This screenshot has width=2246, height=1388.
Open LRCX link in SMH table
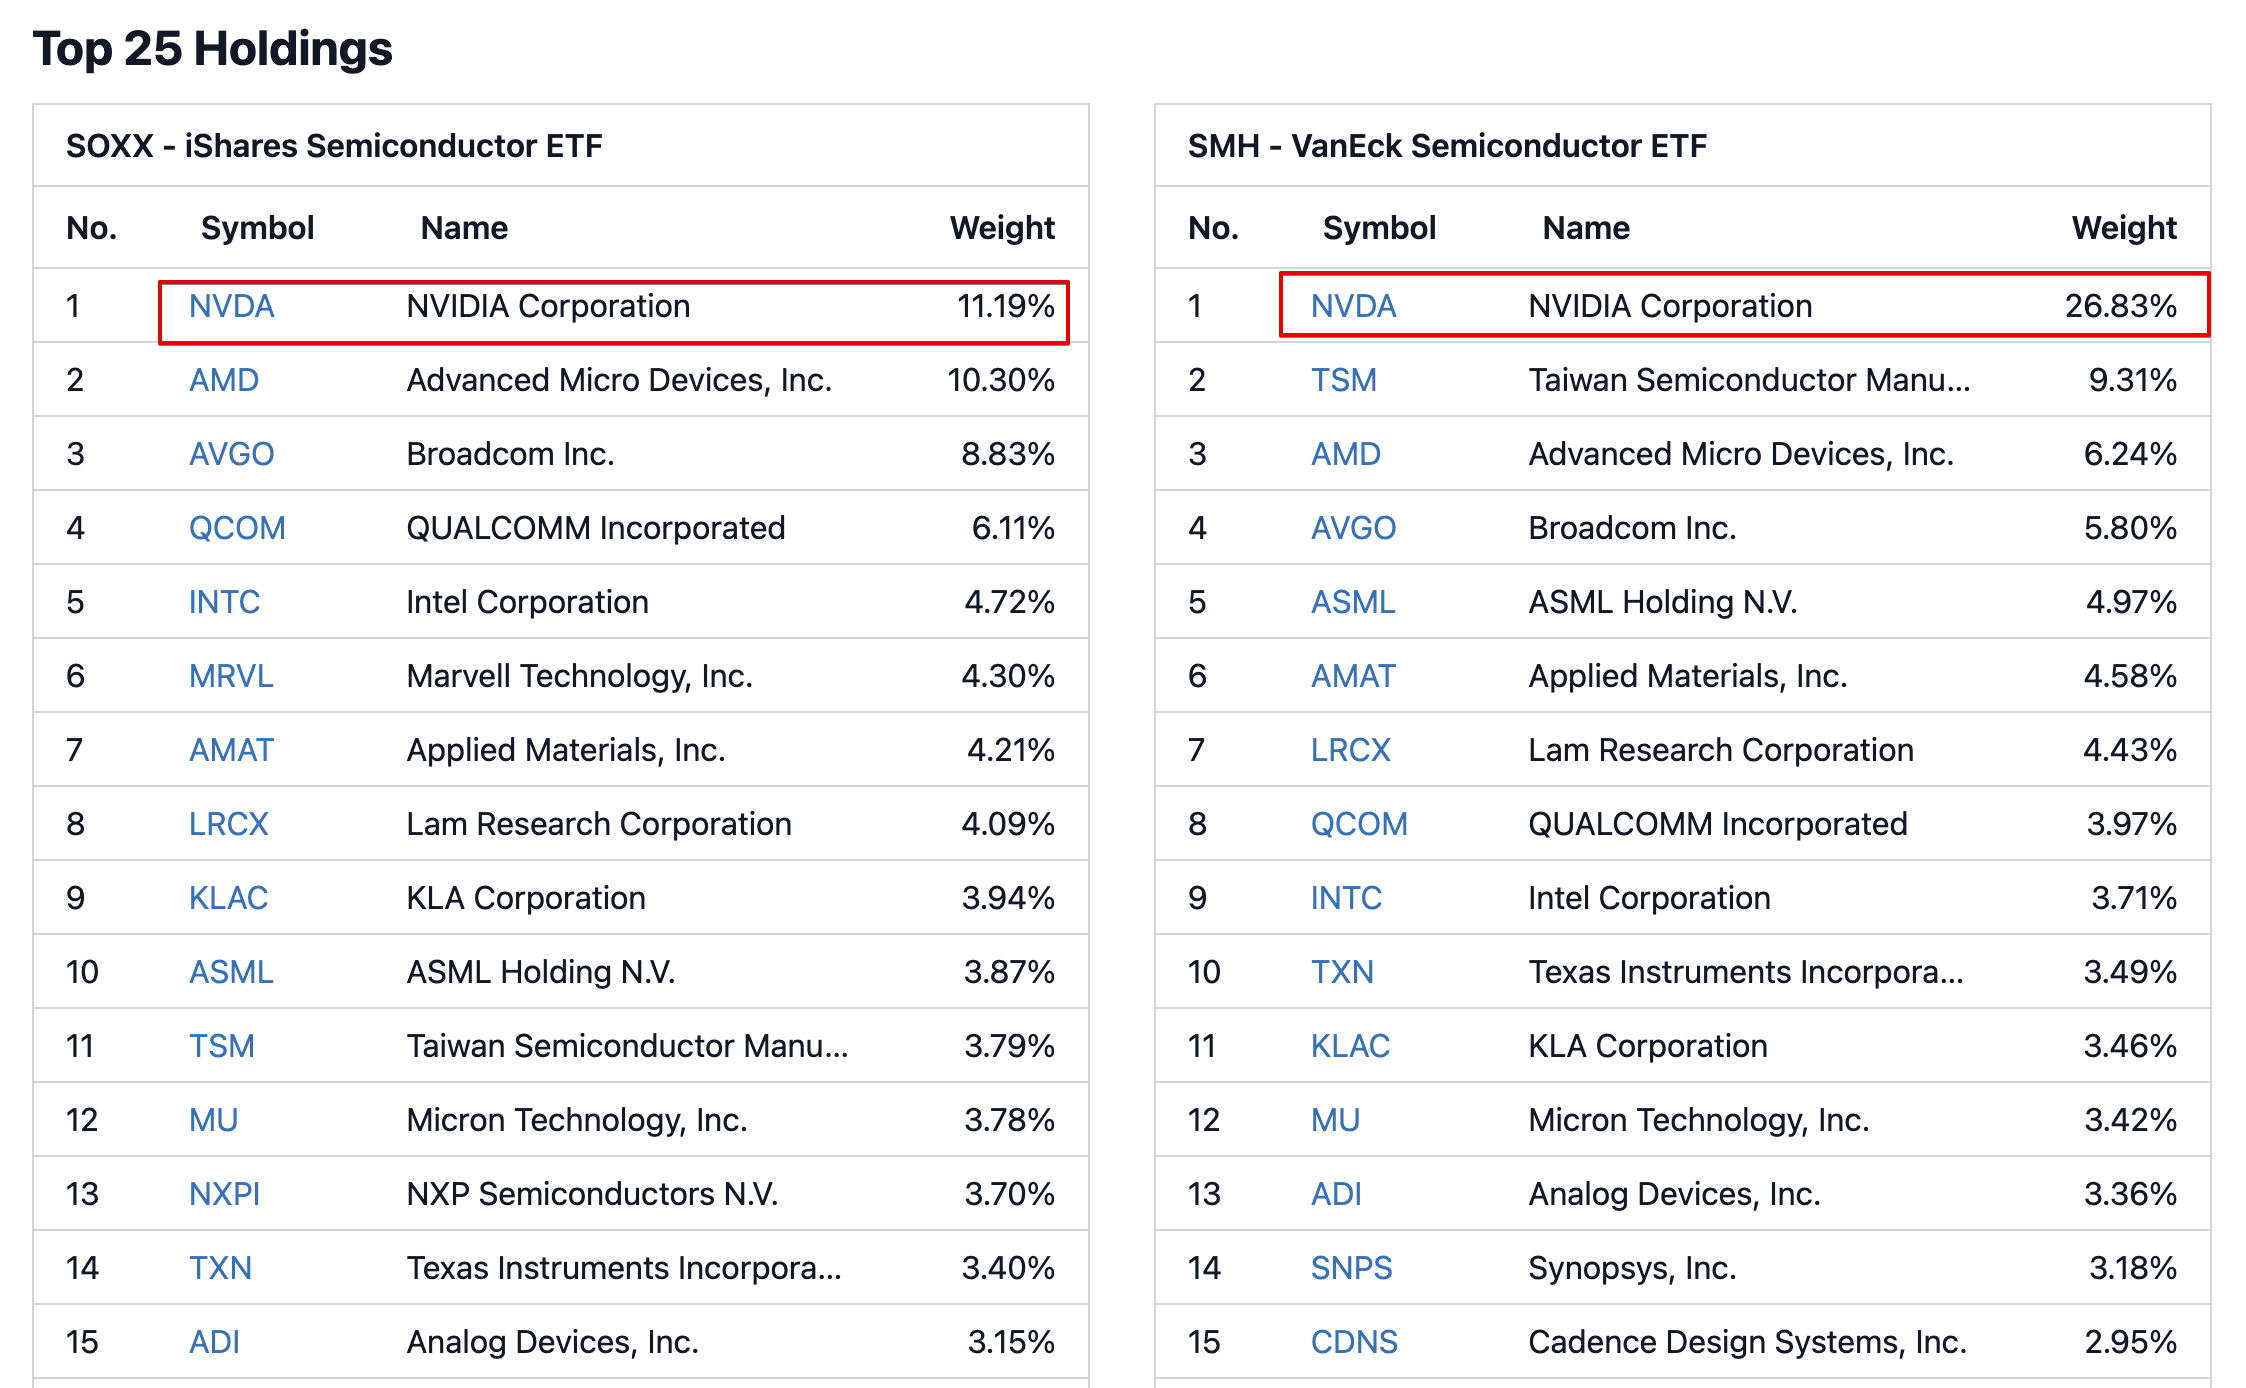1350,750
